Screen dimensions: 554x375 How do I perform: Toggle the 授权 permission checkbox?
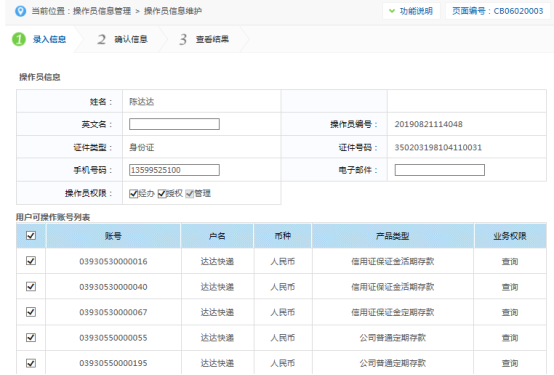(162, 194)
